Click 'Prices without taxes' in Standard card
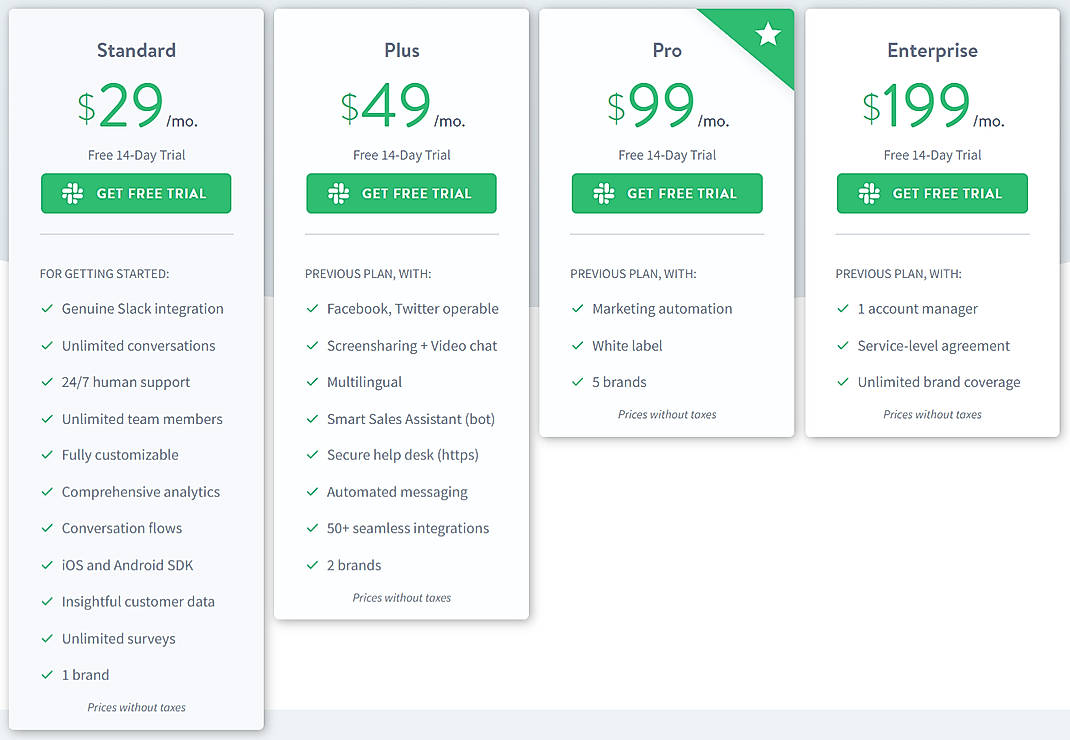Screen dimensions: 1070x740 click(x=136, y=707)
